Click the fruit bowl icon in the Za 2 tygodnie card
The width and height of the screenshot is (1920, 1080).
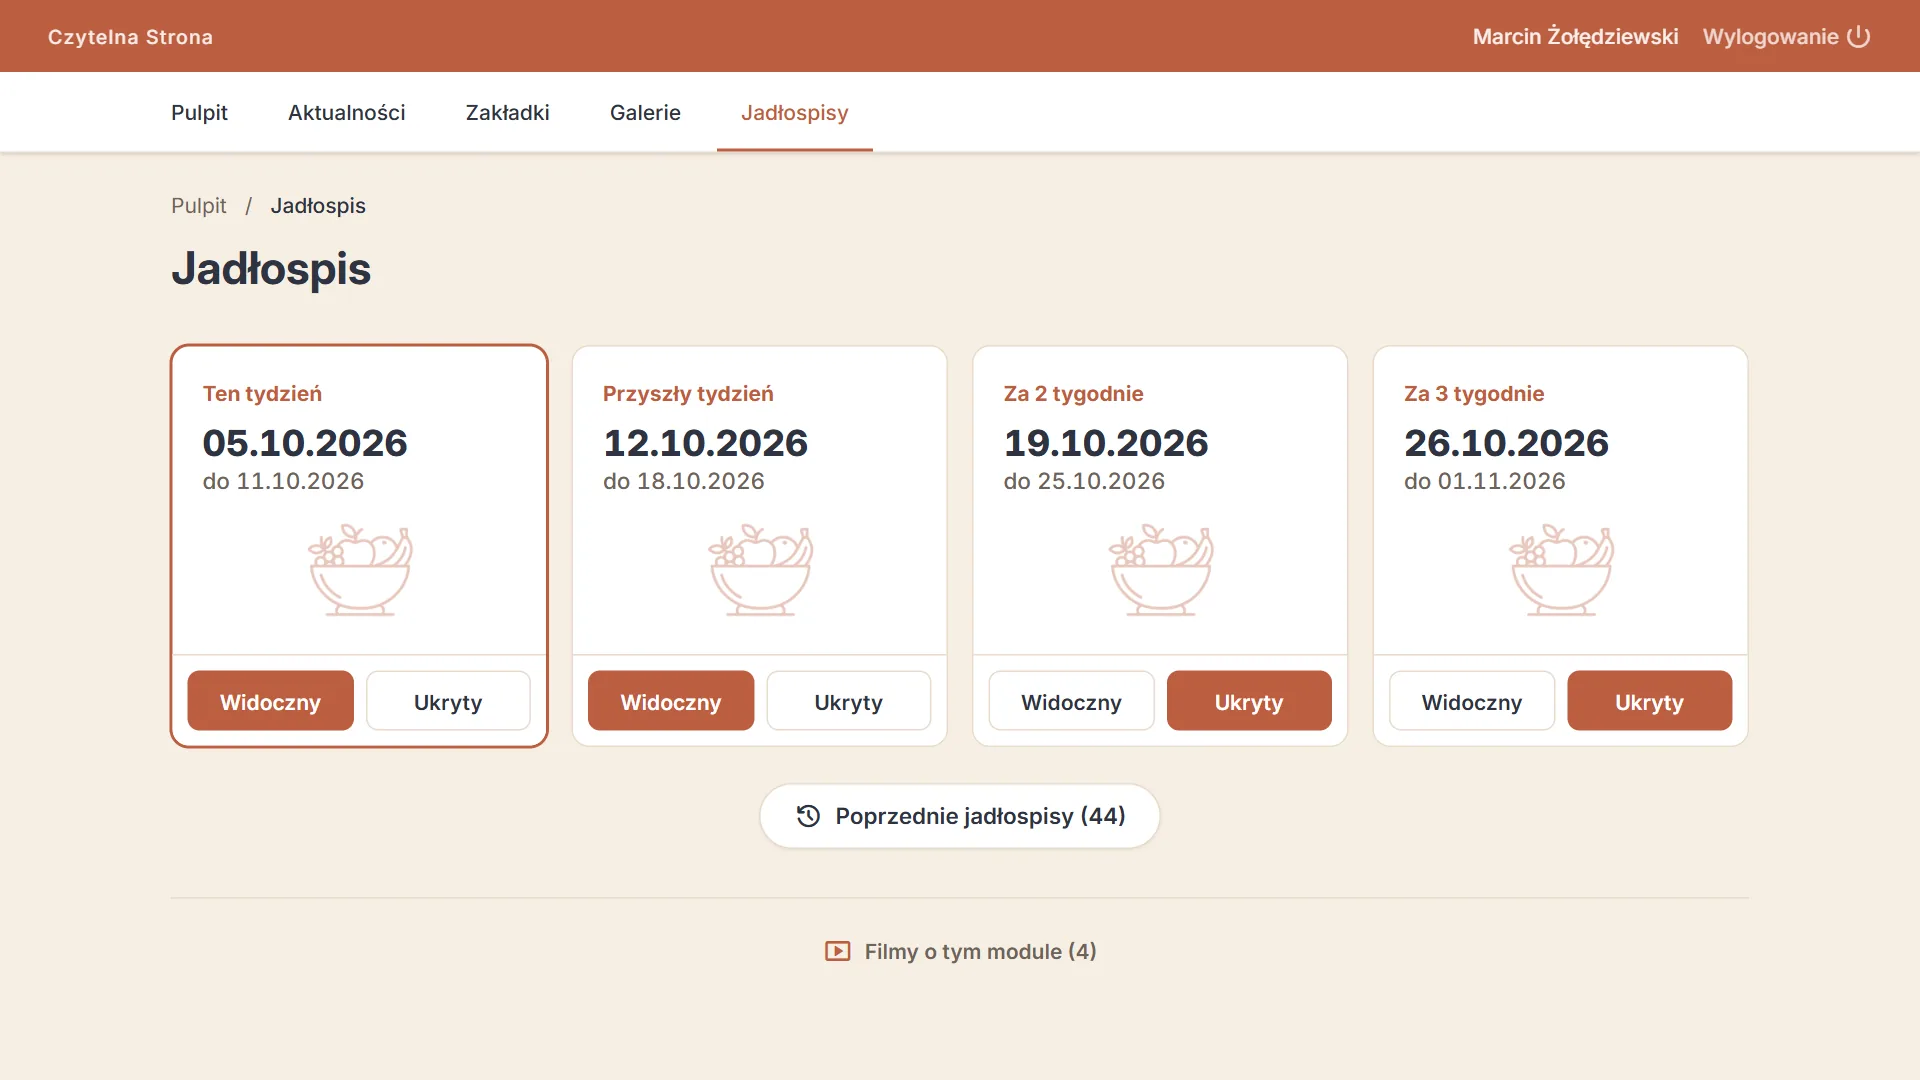point(1161,570)
